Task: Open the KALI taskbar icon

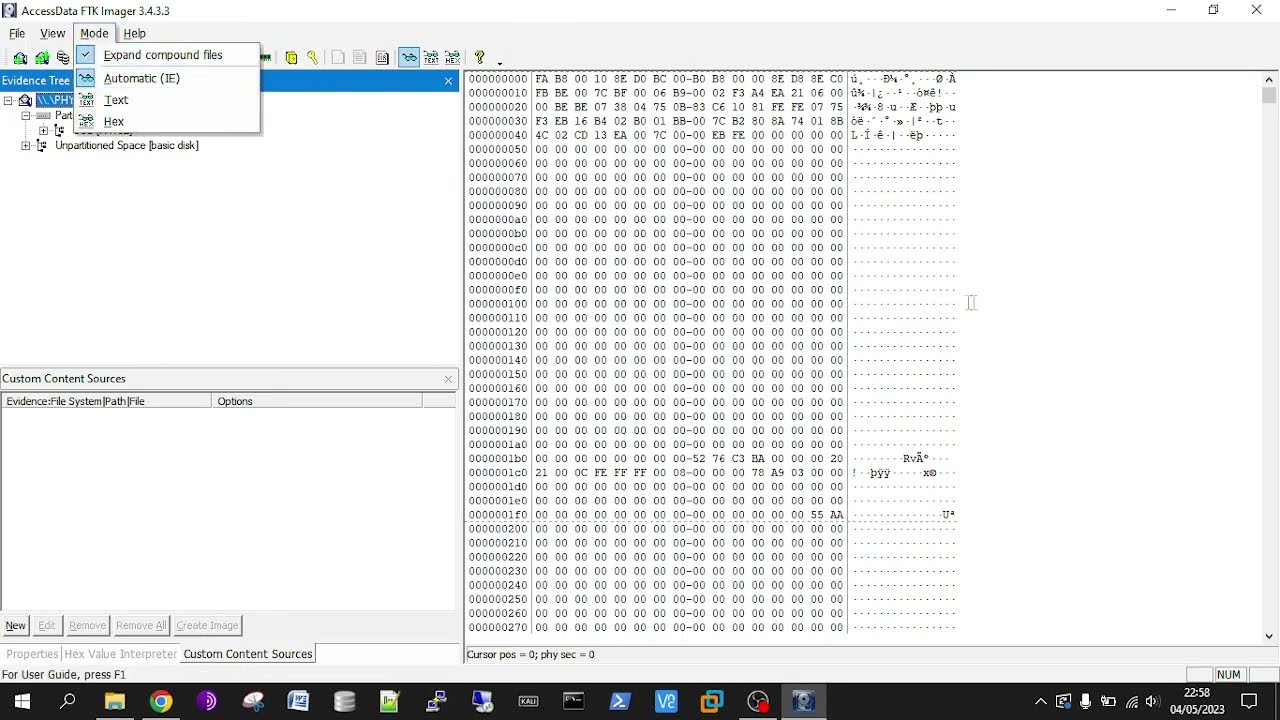Action: point(528,702)
